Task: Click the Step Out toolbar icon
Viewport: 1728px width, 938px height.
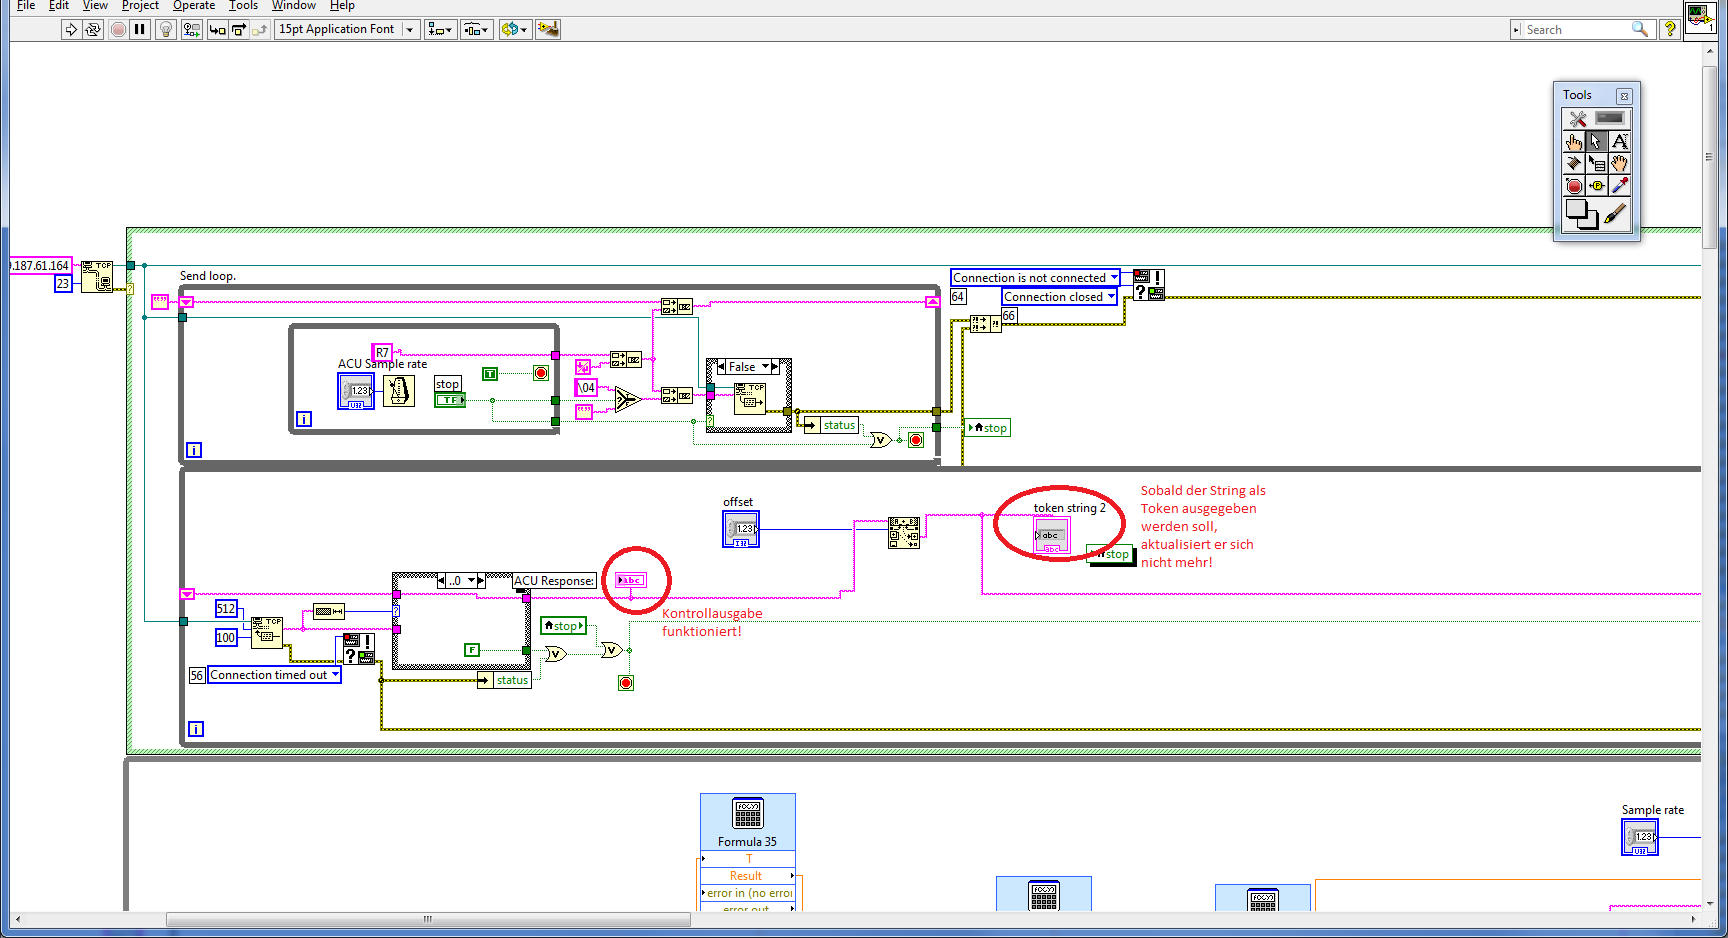Action: coord(260,29)
